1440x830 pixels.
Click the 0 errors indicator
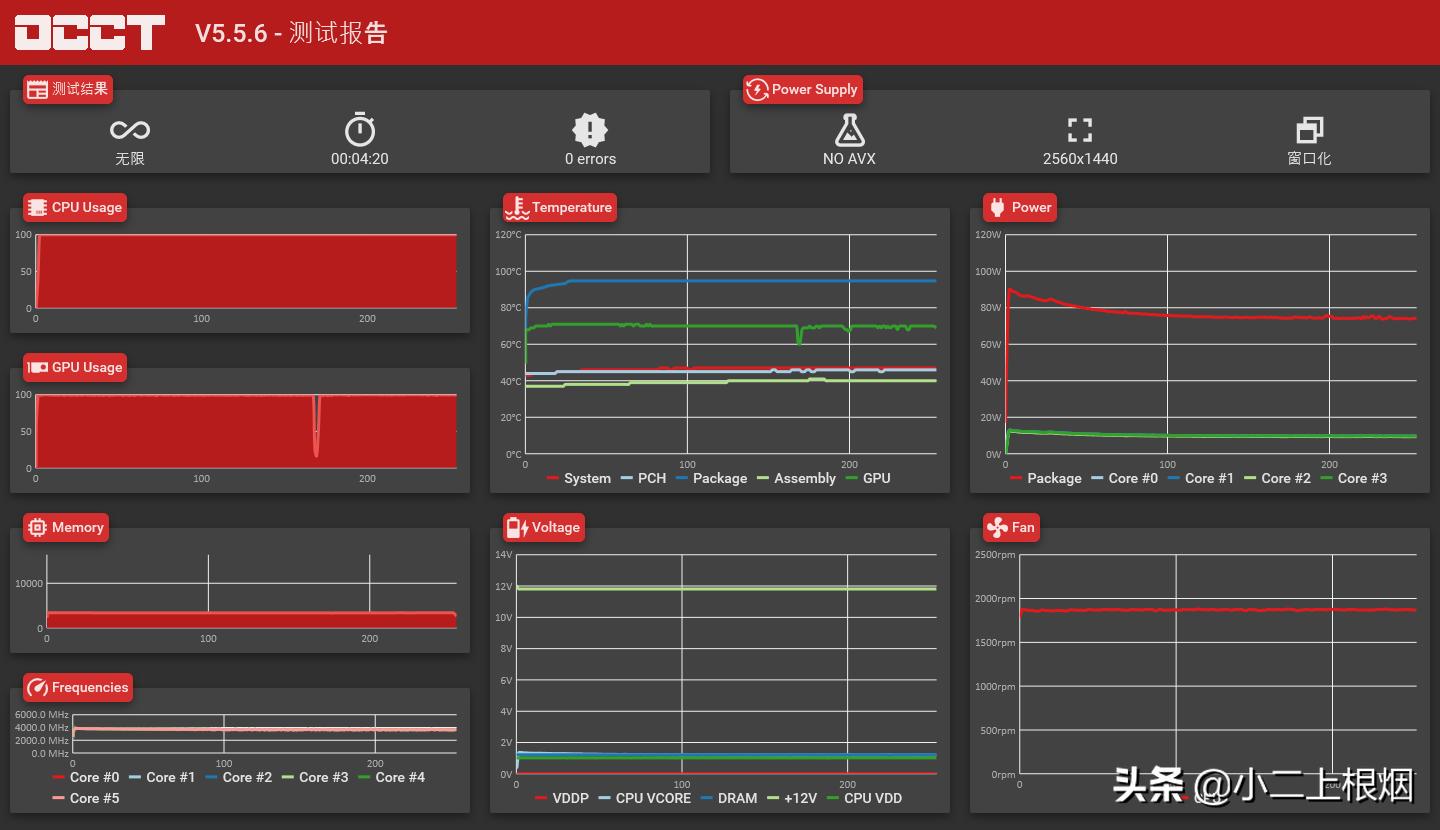[590, 158]
